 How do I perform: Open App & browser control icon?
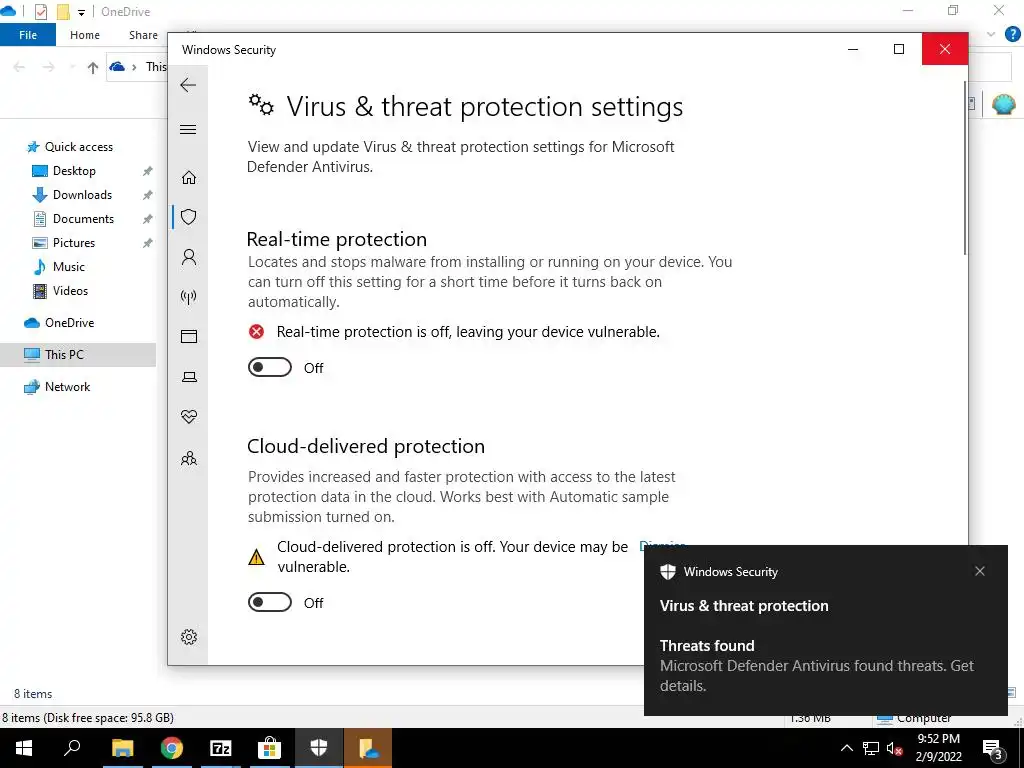coord(189,336)
